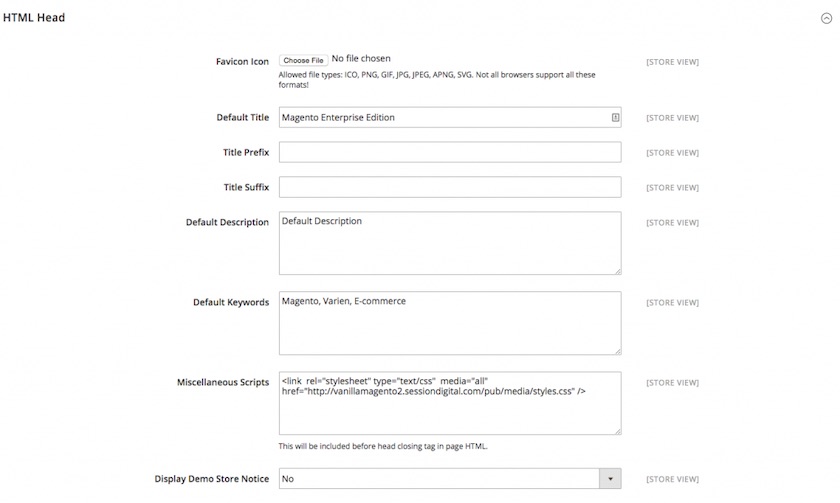Click the Miscellaneous Scripts textarea
This screenshot has height=503, width=840.
[450, 403]
